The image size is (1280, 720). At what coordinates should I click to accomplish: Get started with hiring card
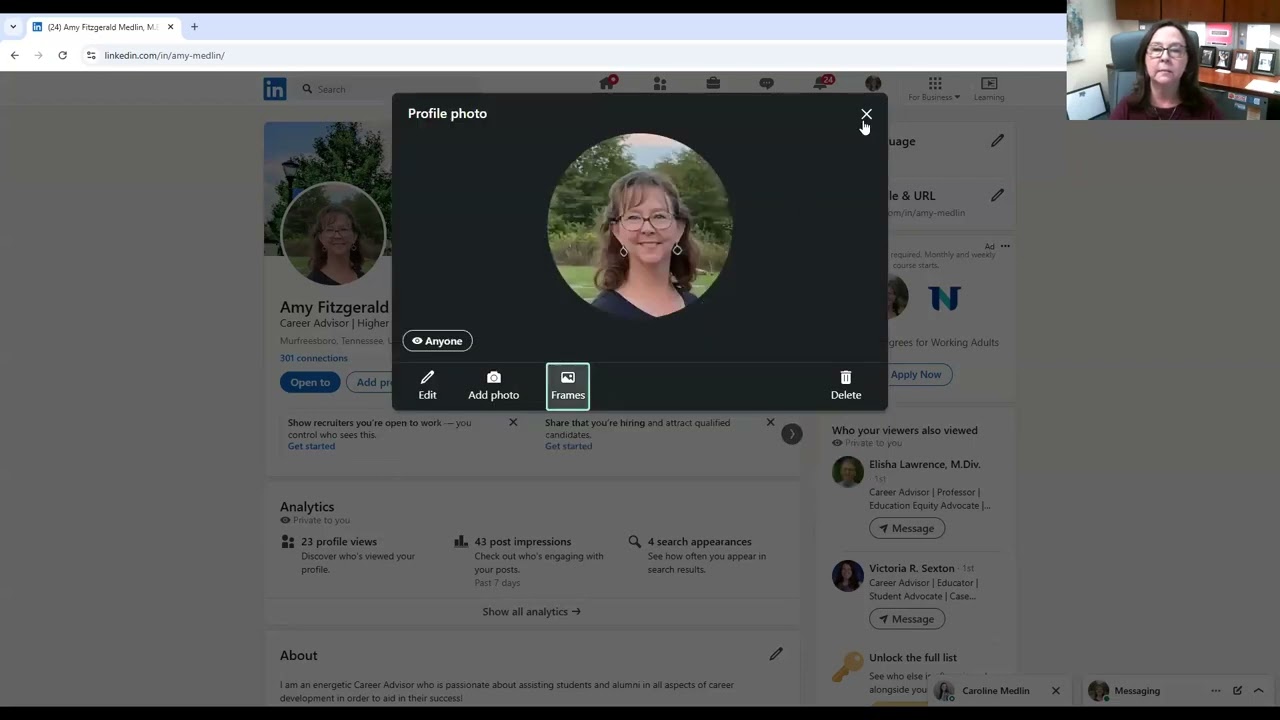[x=568, y=446]
